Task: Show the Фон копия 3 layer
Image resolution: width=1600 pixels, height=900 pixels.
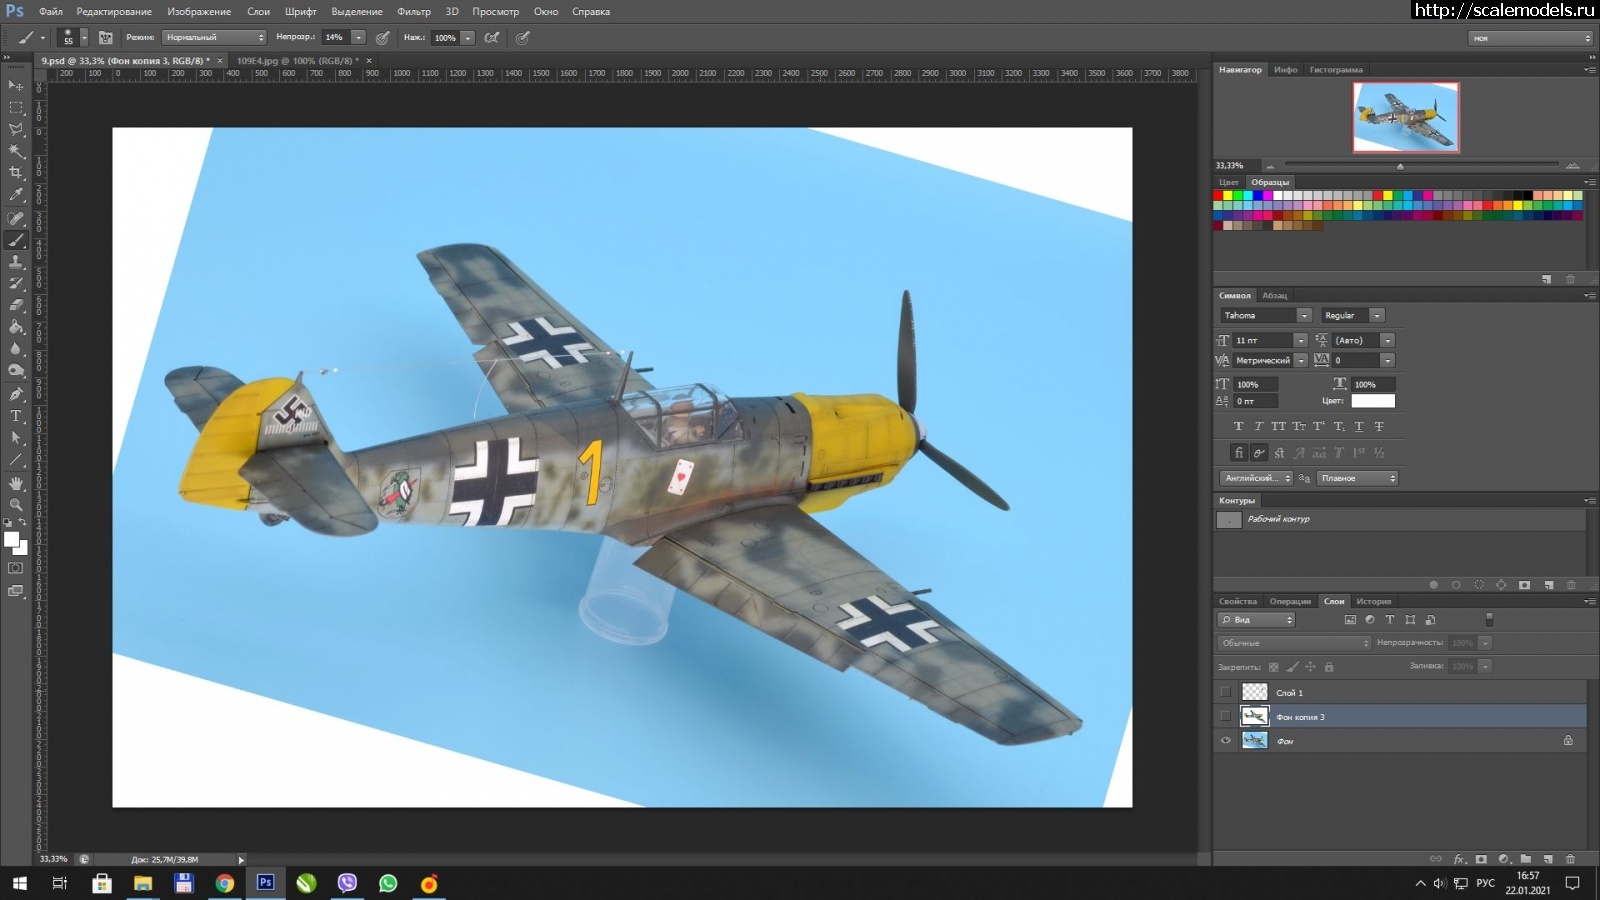Action: coord(1226,716)
